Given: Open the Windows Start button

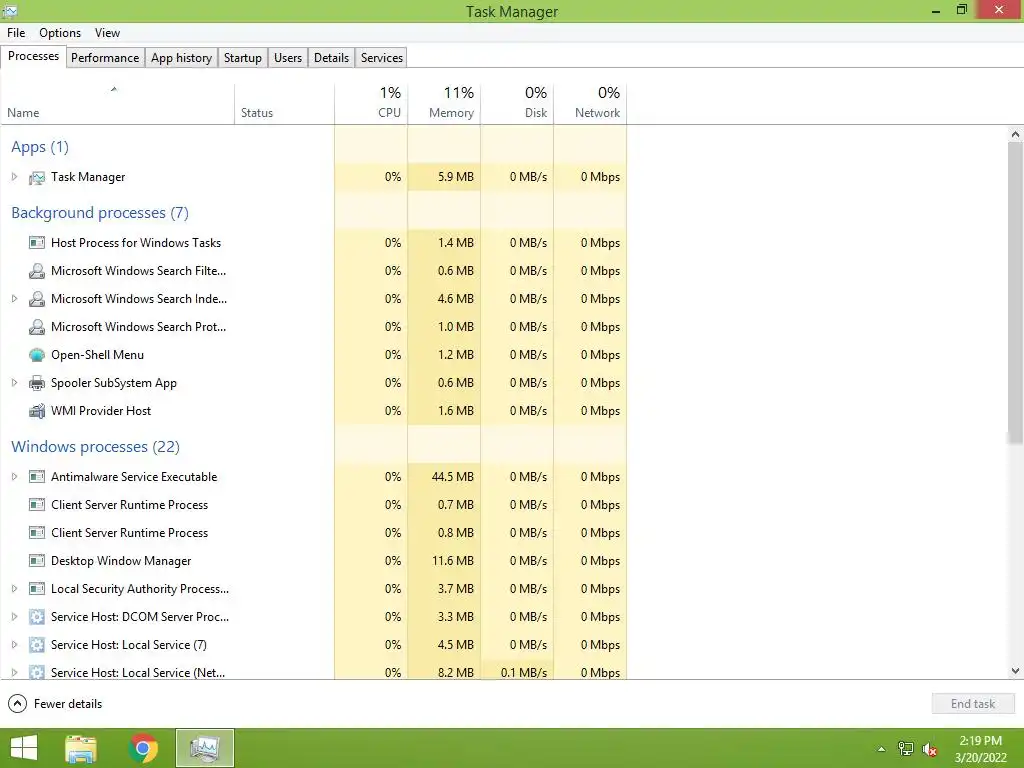Looking at the screenshot, I should pos(24,748).
